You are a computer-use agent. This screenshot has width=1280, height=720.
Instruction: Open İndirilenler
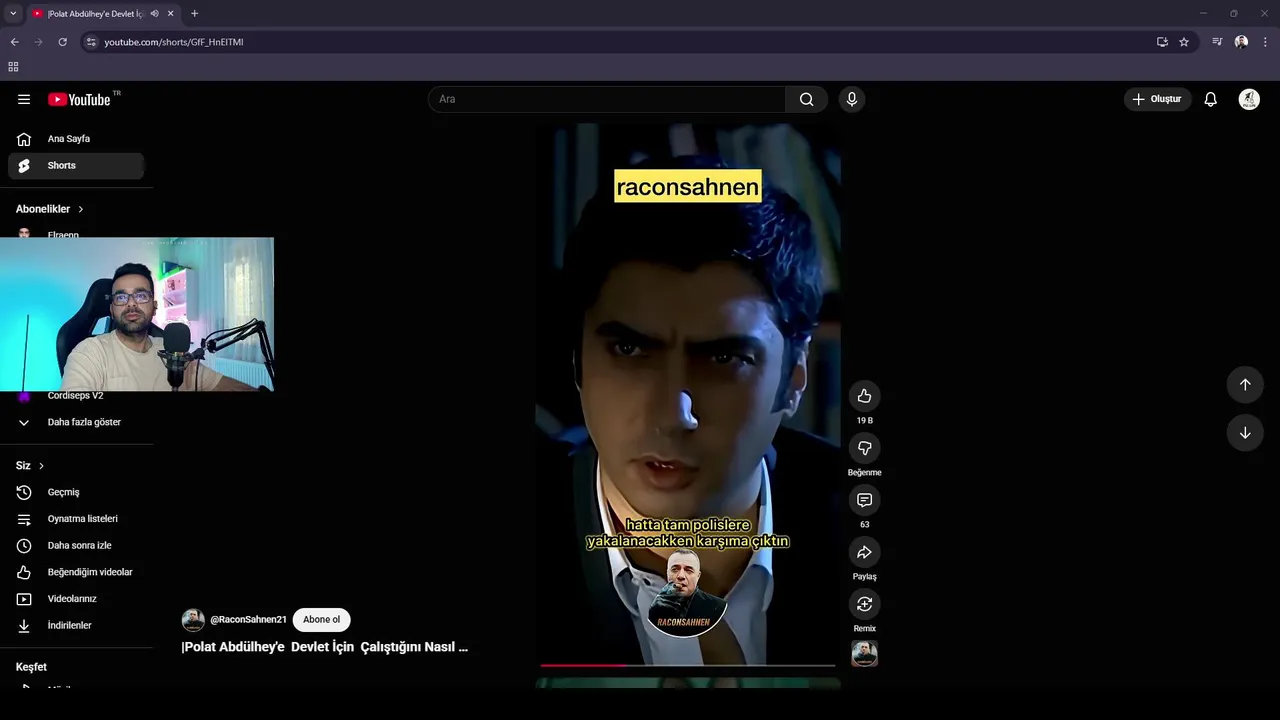click(x=76, y=626)
